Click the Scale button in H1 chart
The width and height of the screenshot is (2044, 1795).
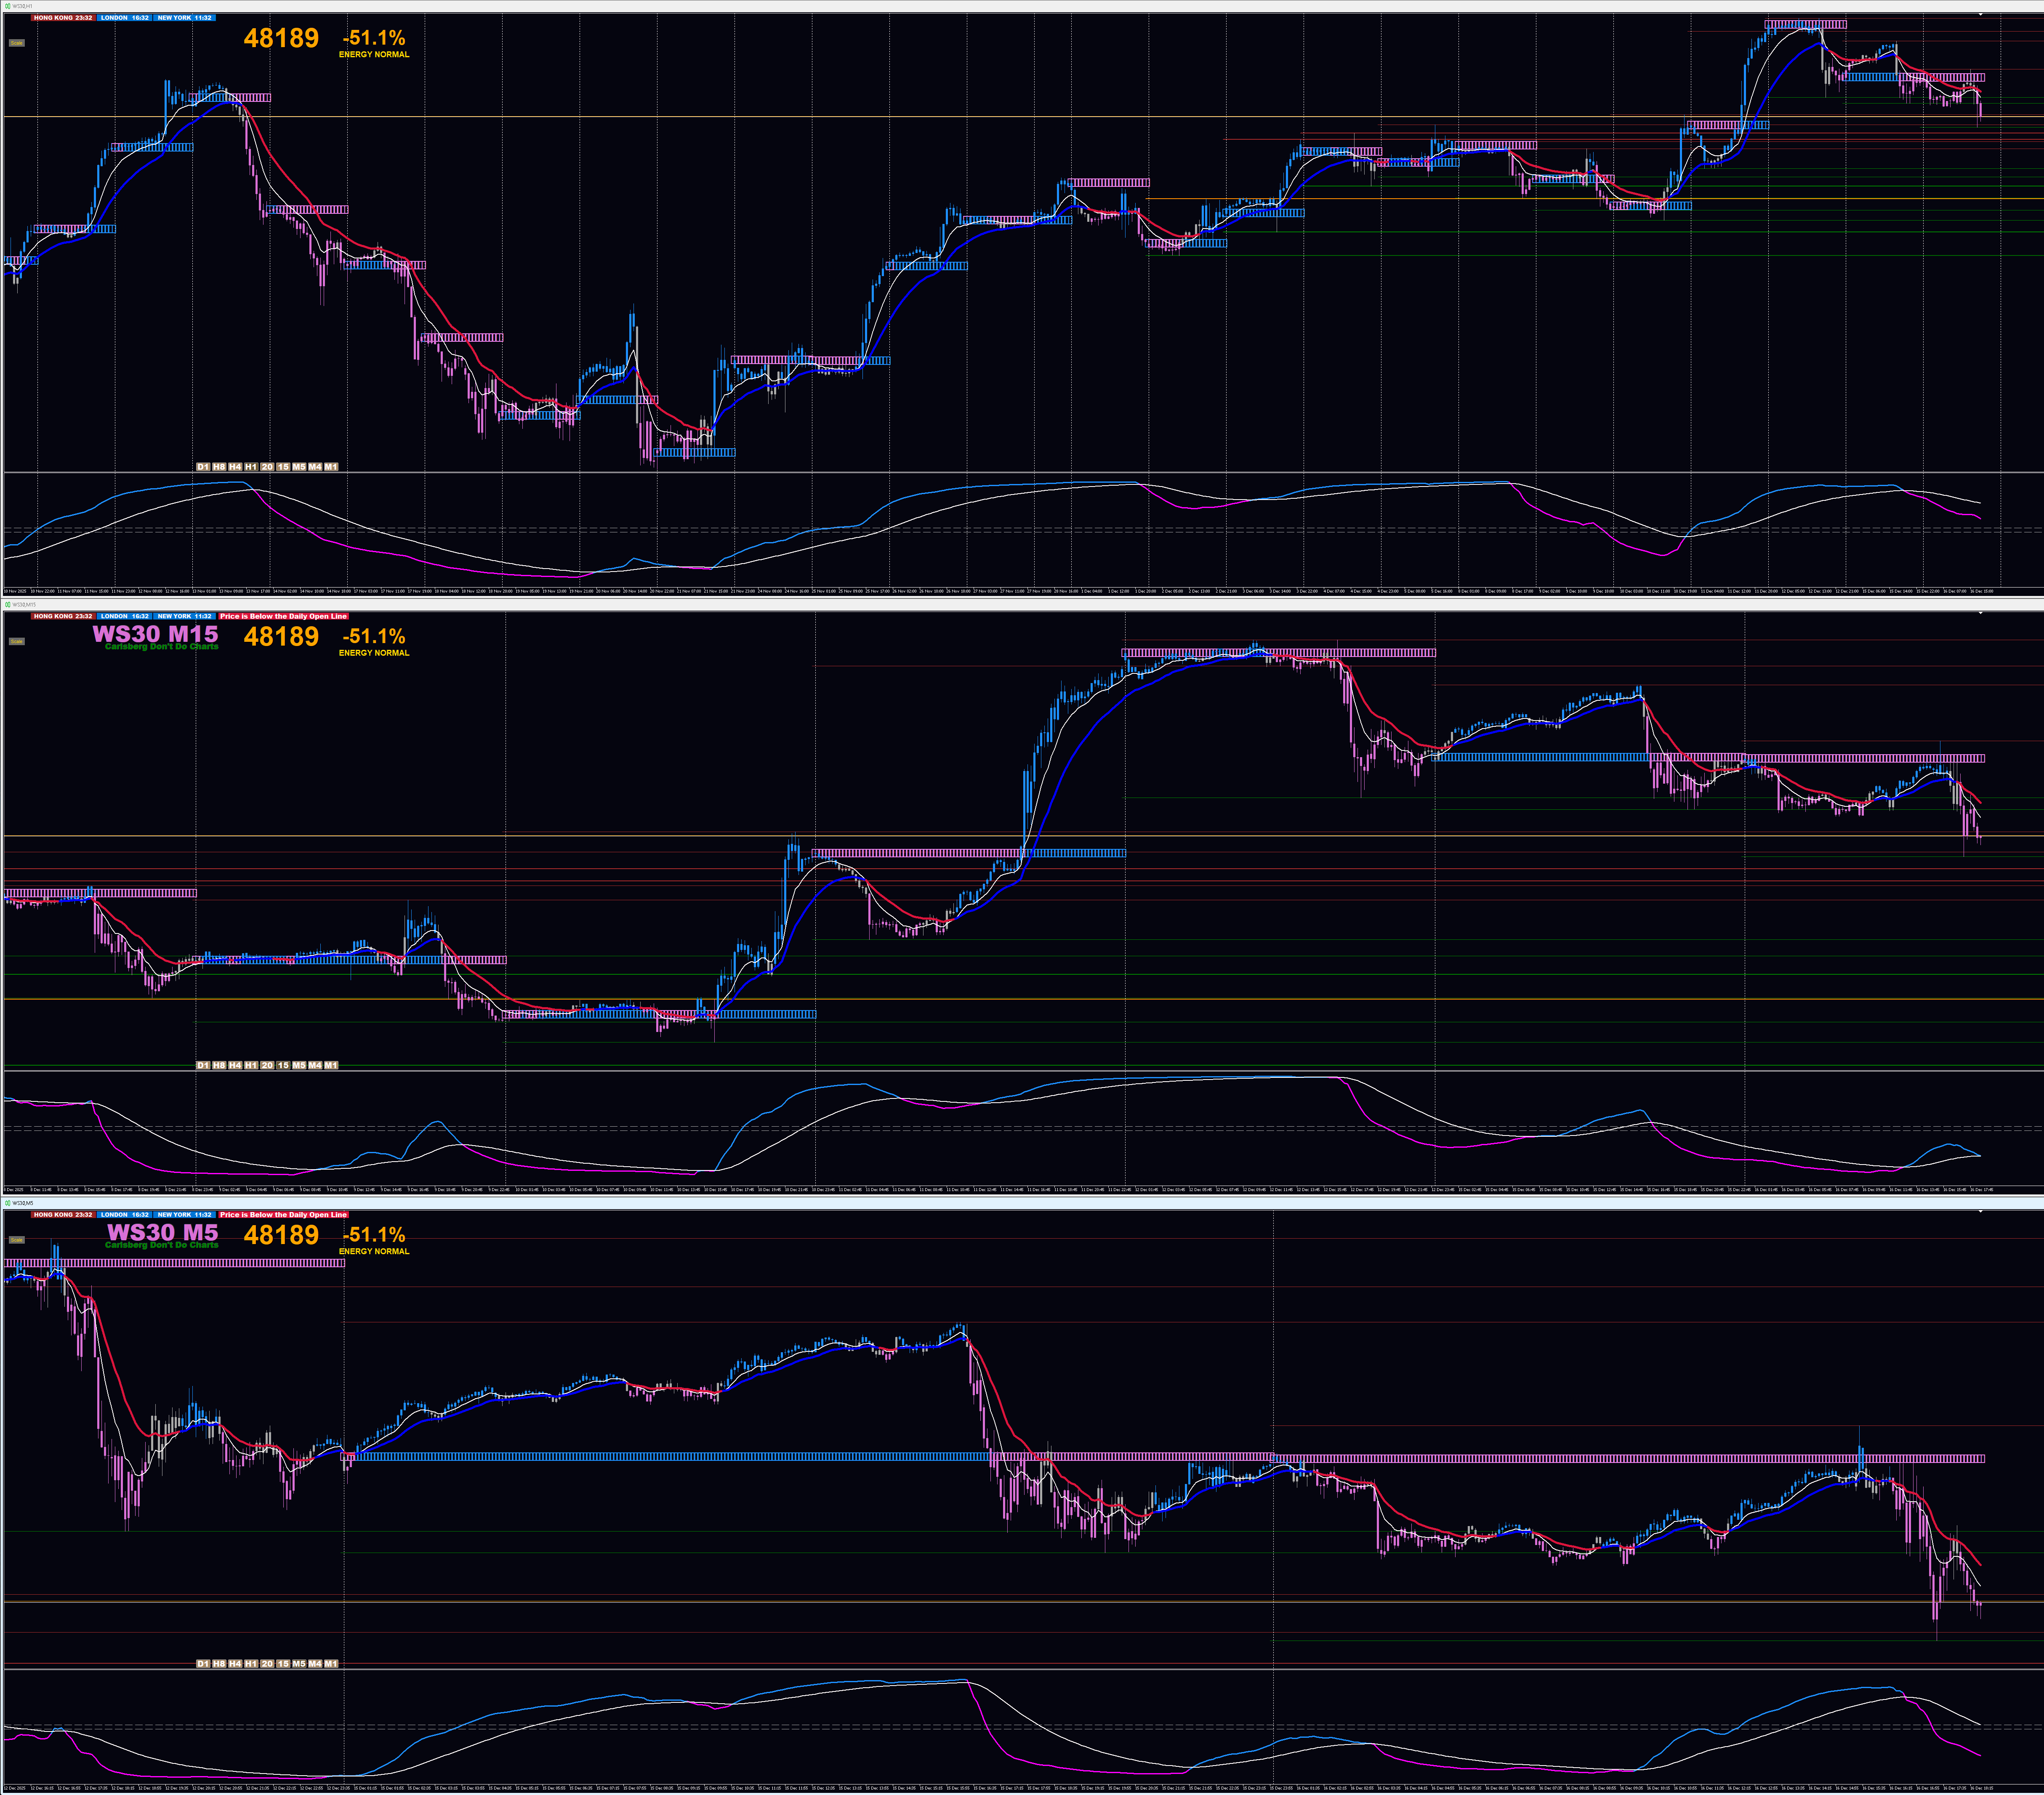click(x=16, y=43)
